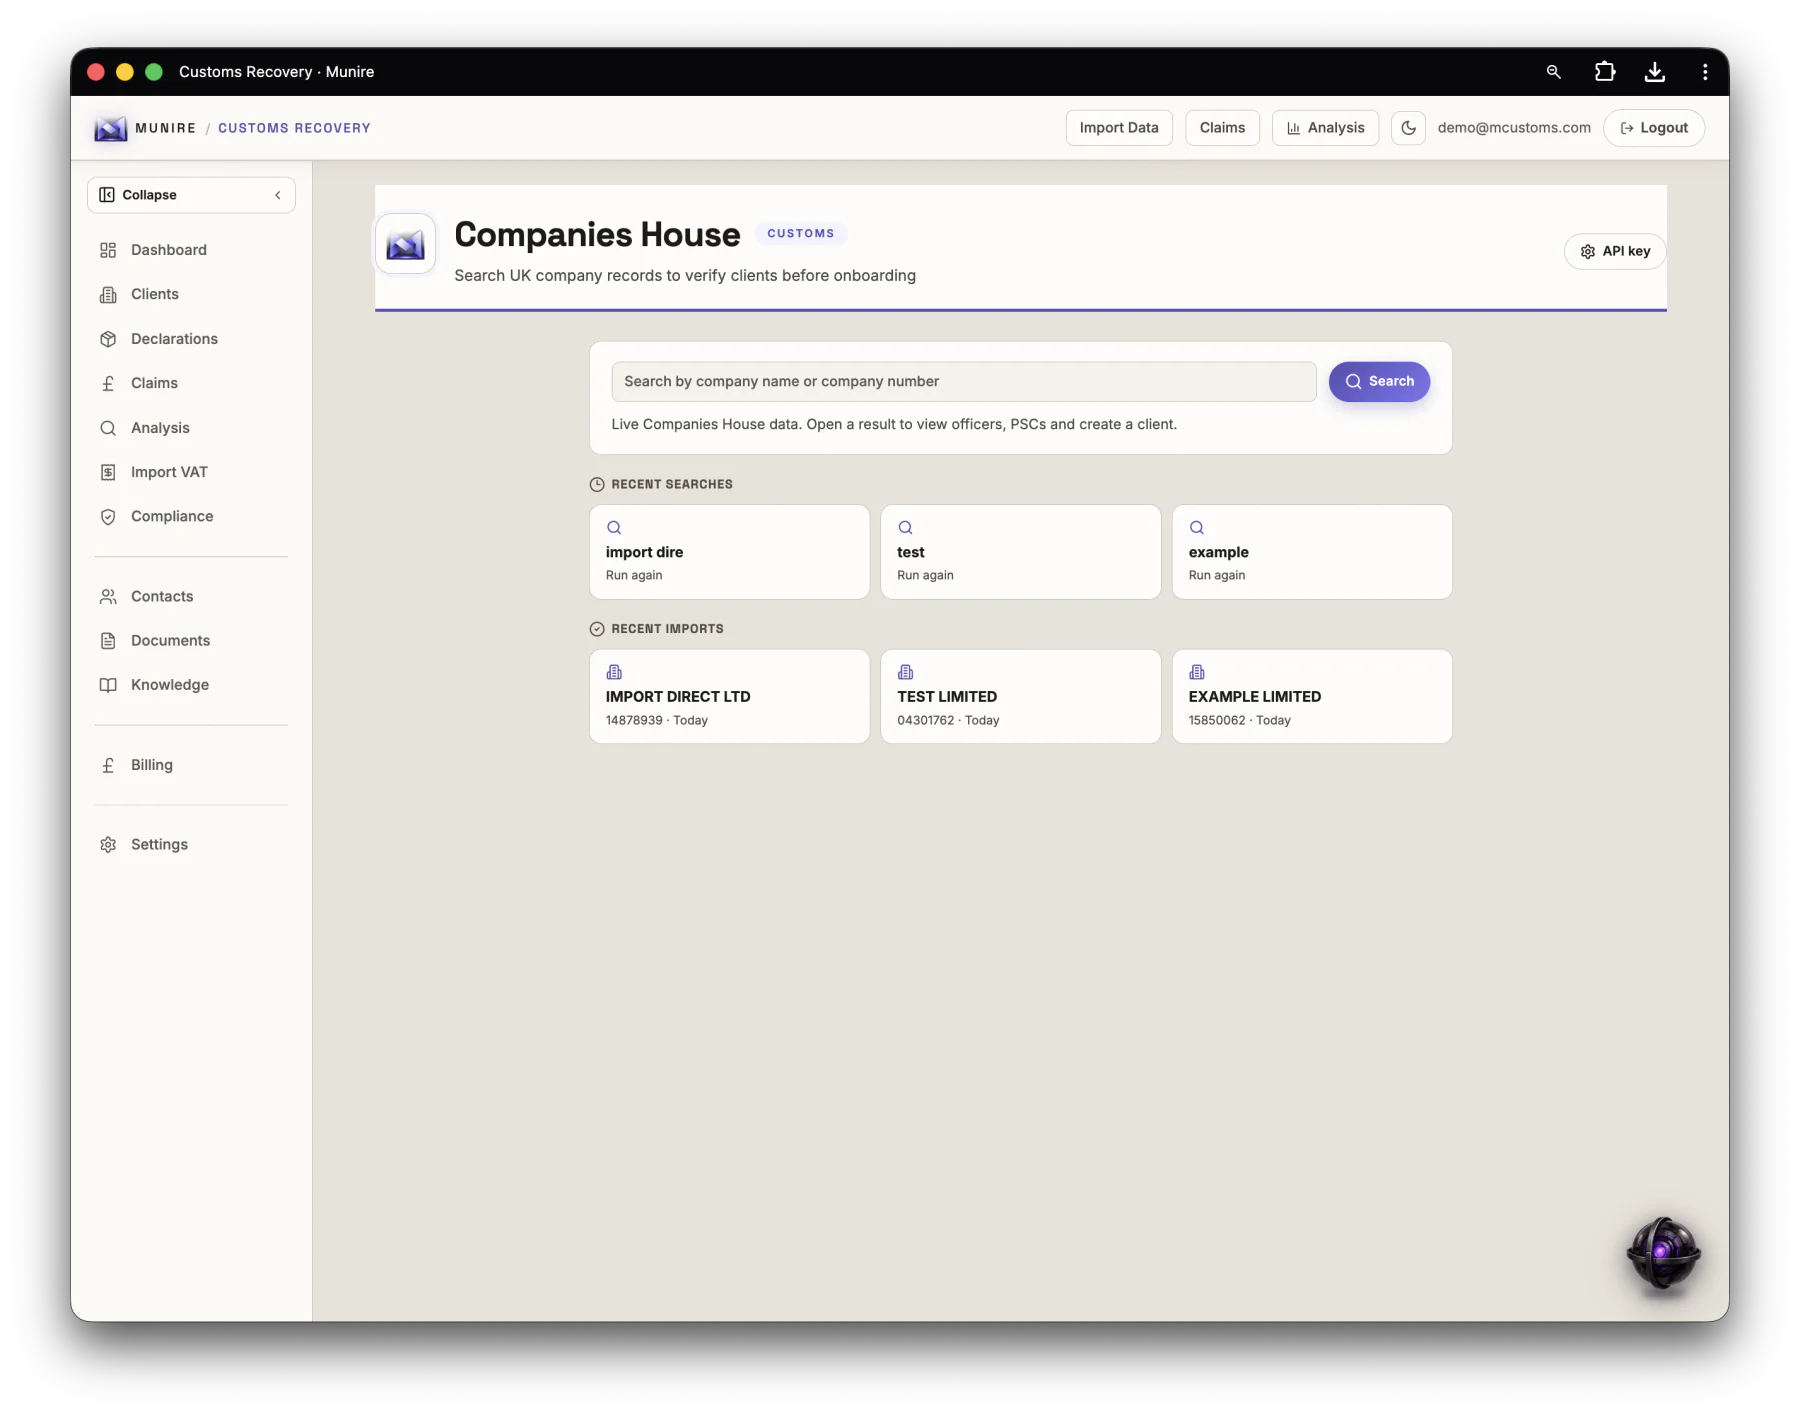Click the CUSTOMS badge beside the title
Screen dimensions: 1800x1415
pyautogui.click(x=801, y=234)
